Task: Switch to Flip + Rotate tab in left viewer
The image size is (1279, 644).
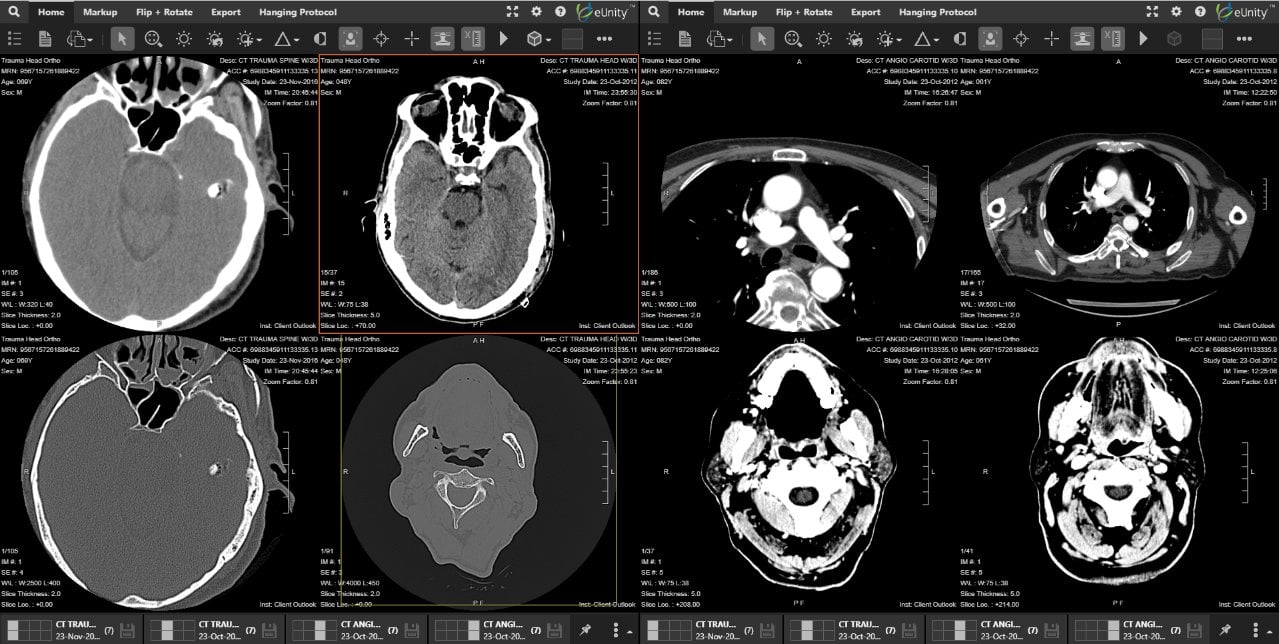Action: pos(164,12)
